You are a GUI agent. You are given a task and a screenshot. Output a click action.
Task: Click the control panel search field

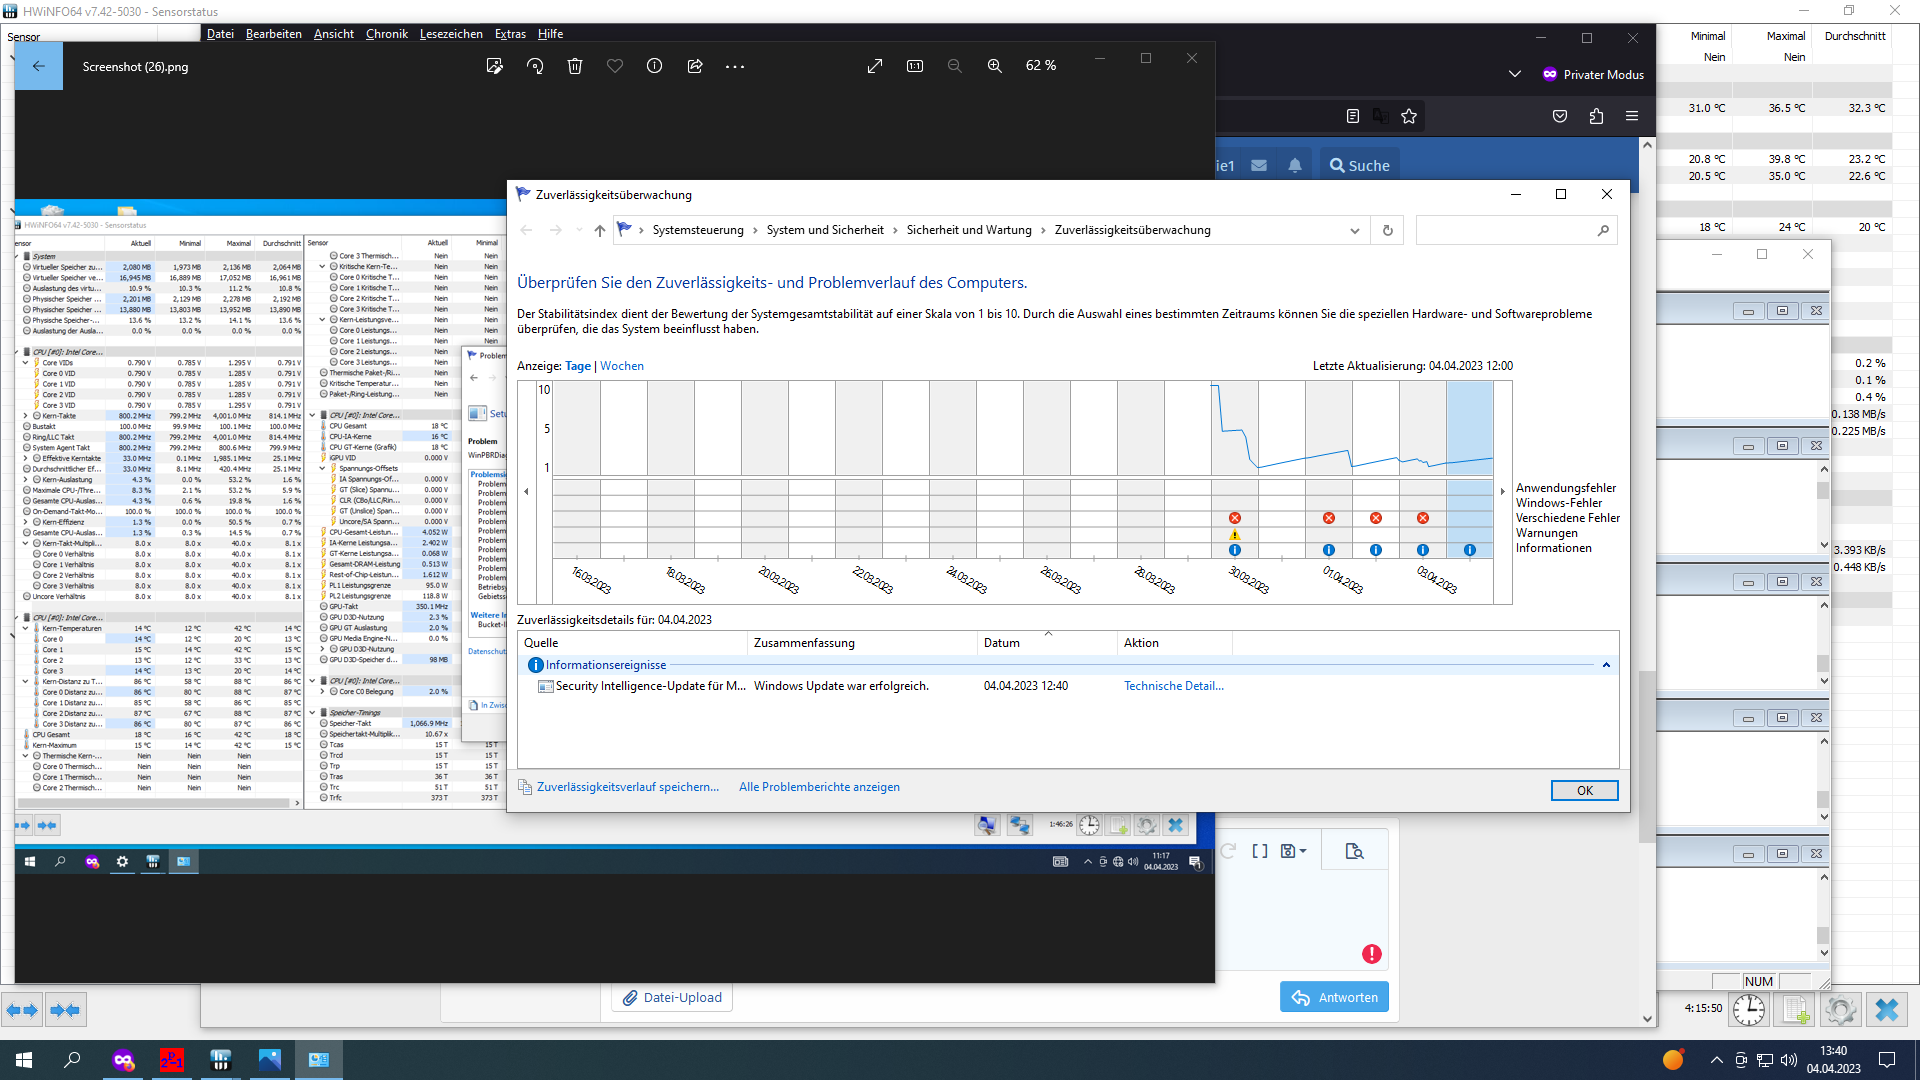(1516, 231)
